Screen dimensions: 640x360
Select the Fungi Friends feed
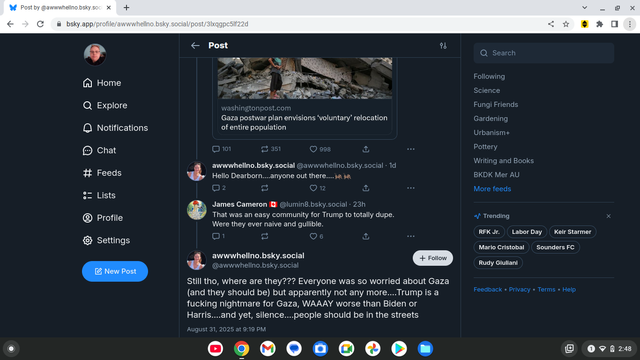click(x=496, y=104)
